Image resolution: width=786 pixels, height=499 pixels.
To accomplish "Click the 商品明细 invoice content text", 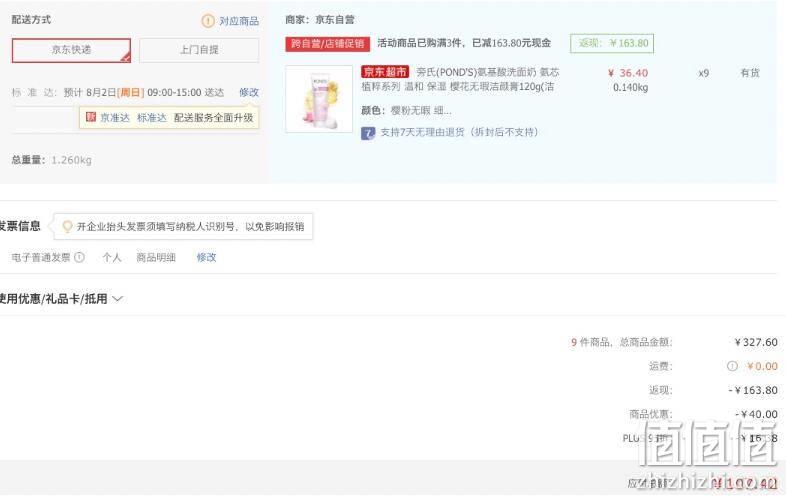I will pyautogui.click(x=156, y=257).
